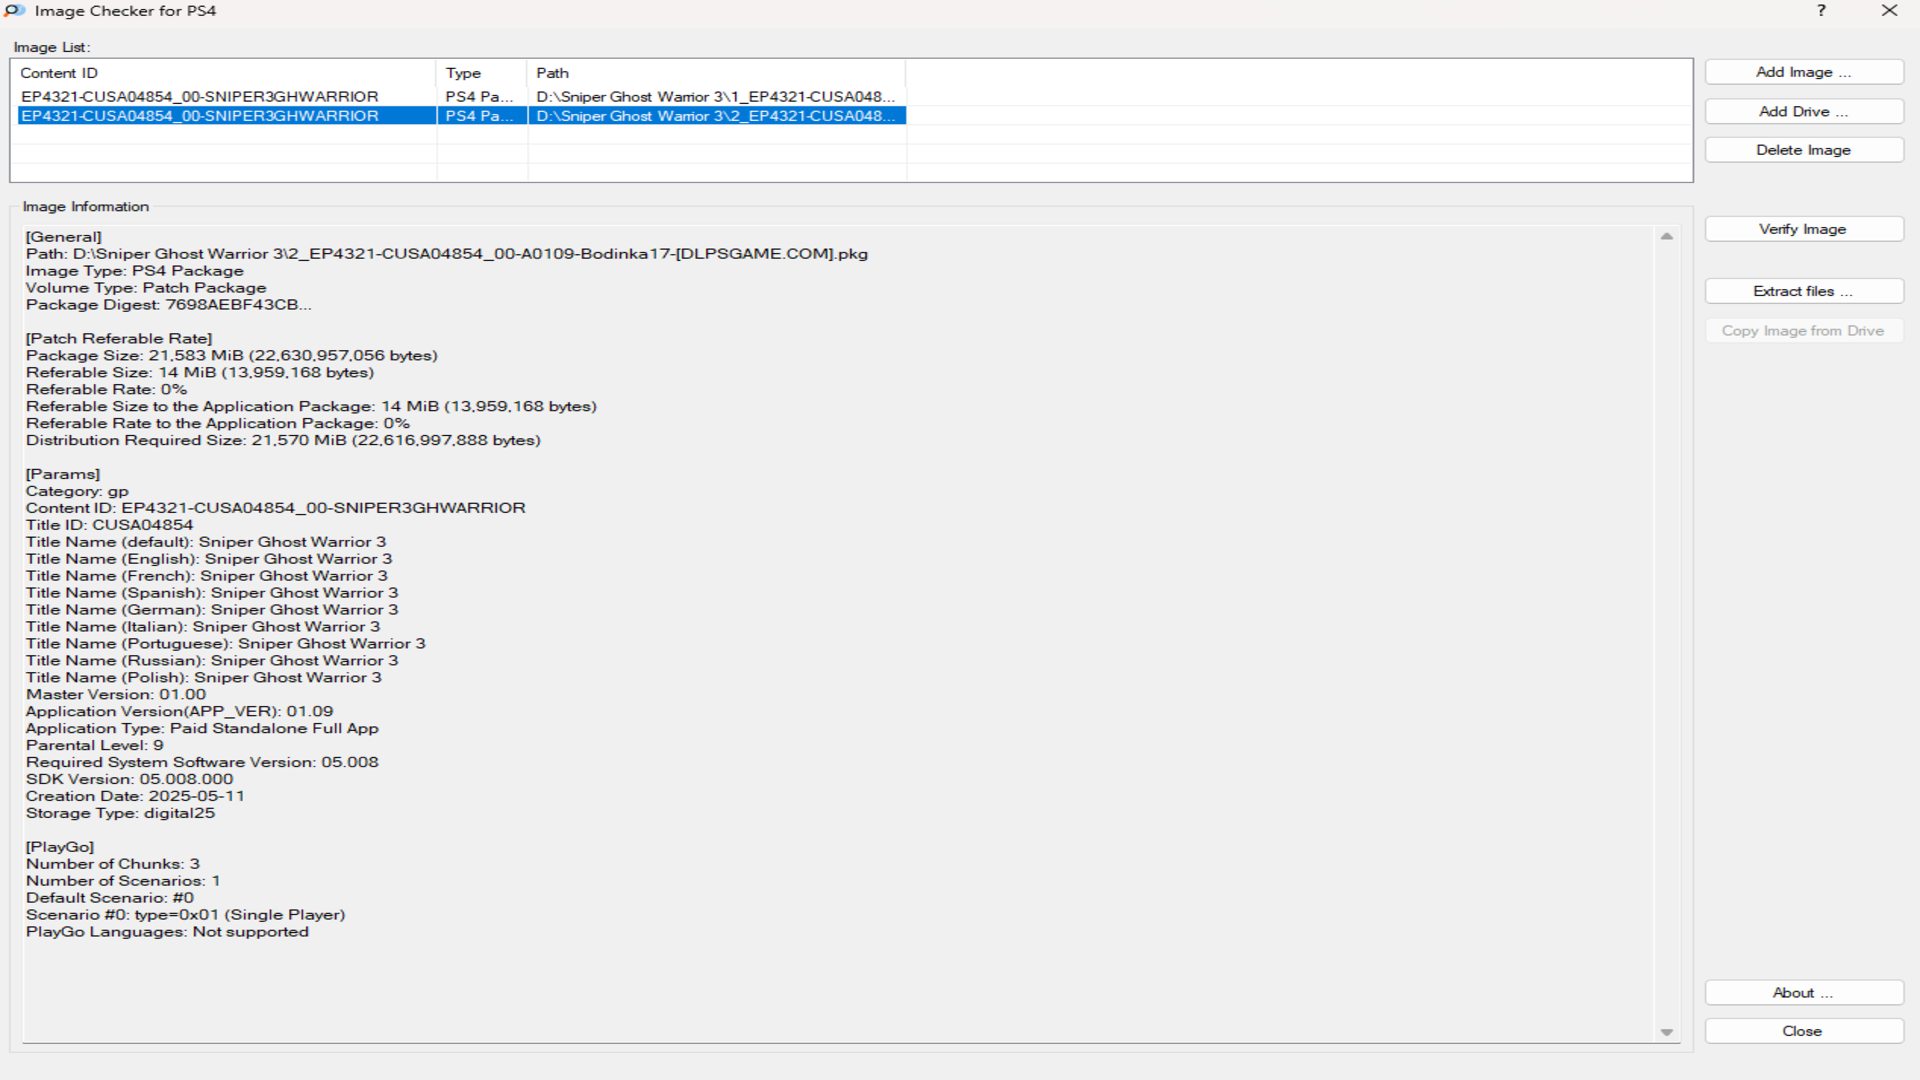This screenshot has height=1080, width=1920.
Task: Click the Package Digest line in information
Action: tap(169, 305)
